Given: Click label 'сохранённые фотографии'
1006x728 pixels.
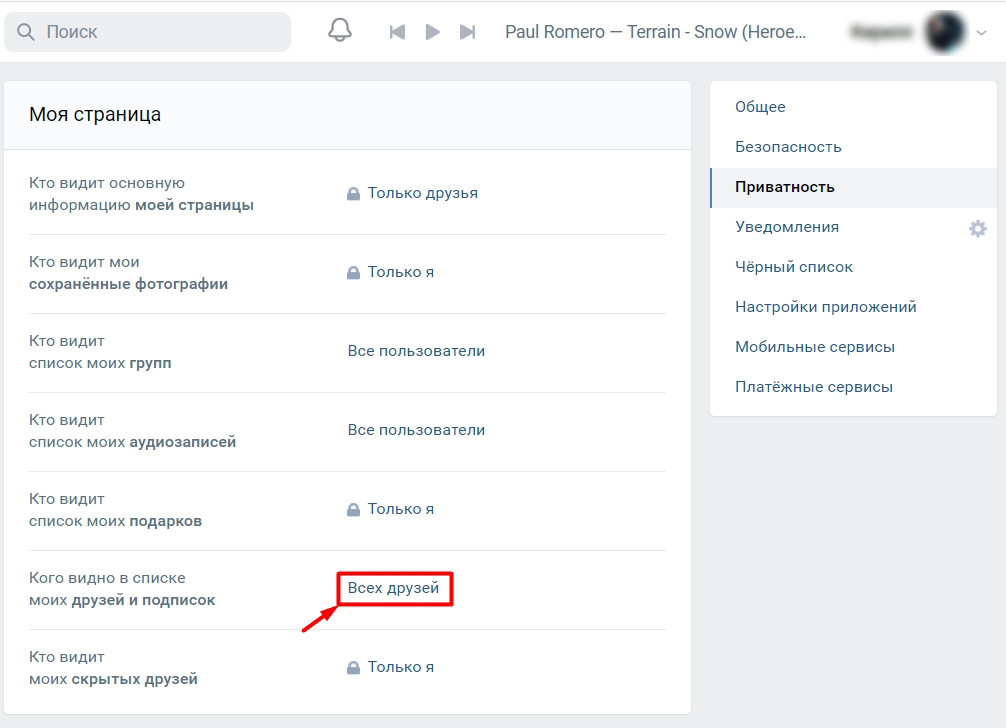Looking at the screenshot, I should click(128, 284).
